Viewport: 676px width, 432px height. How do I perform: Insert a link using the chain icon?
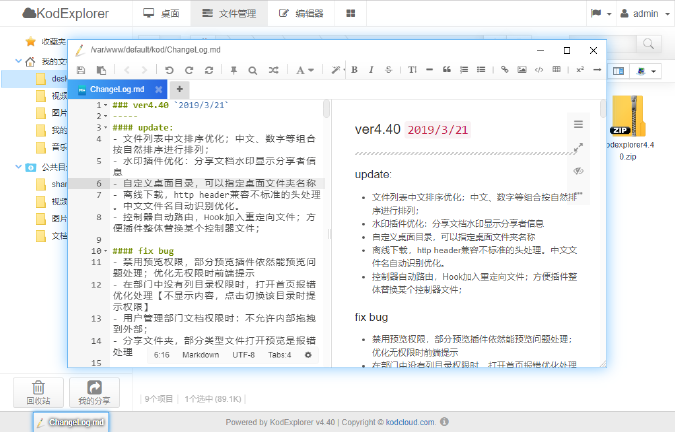pos(506,70)
